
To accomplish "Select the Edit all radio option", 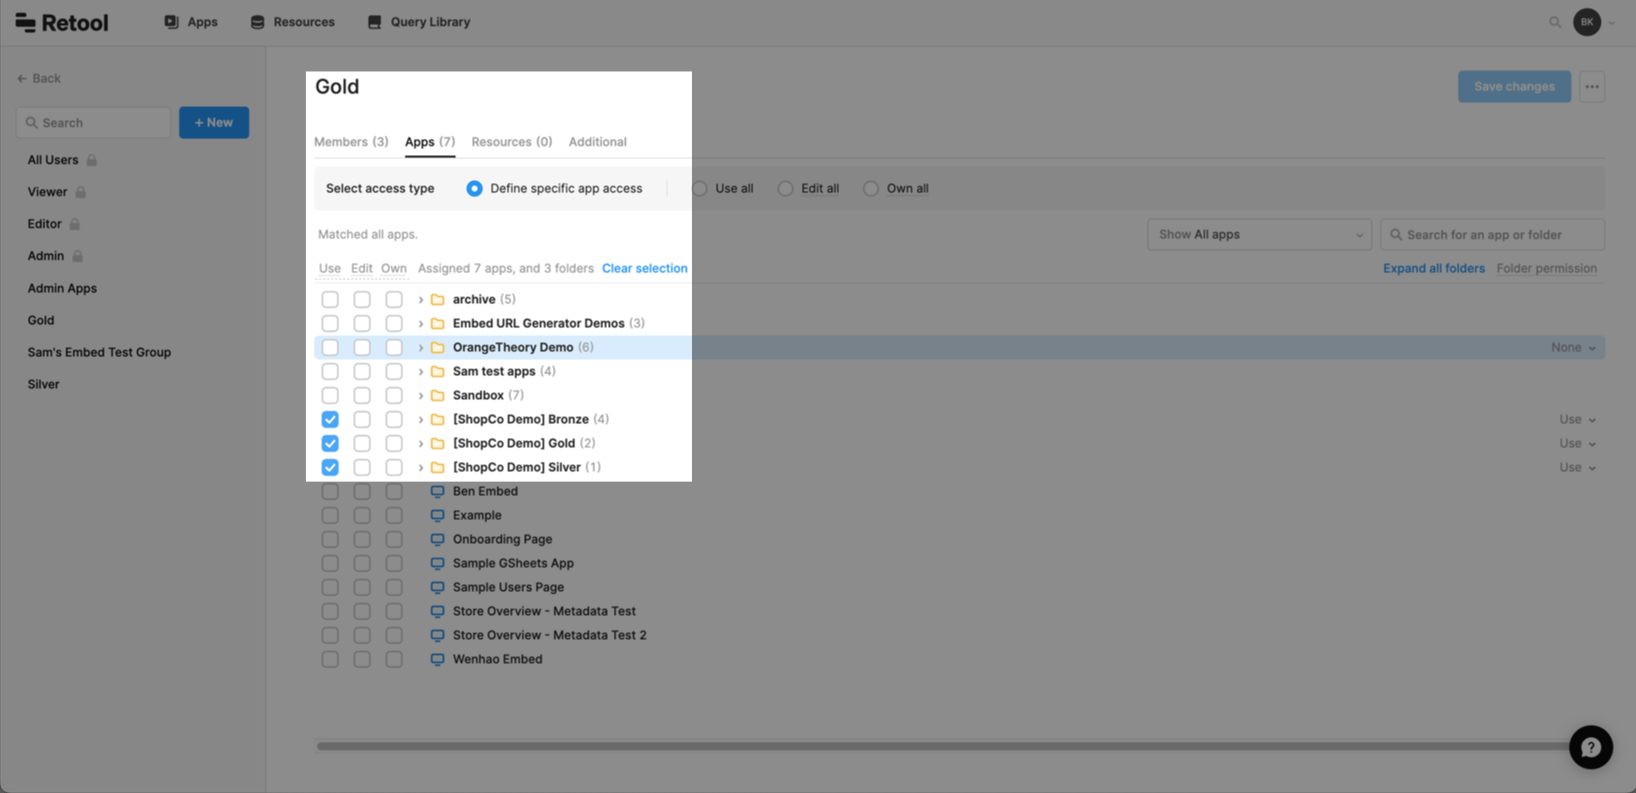I will coord(785,188).
